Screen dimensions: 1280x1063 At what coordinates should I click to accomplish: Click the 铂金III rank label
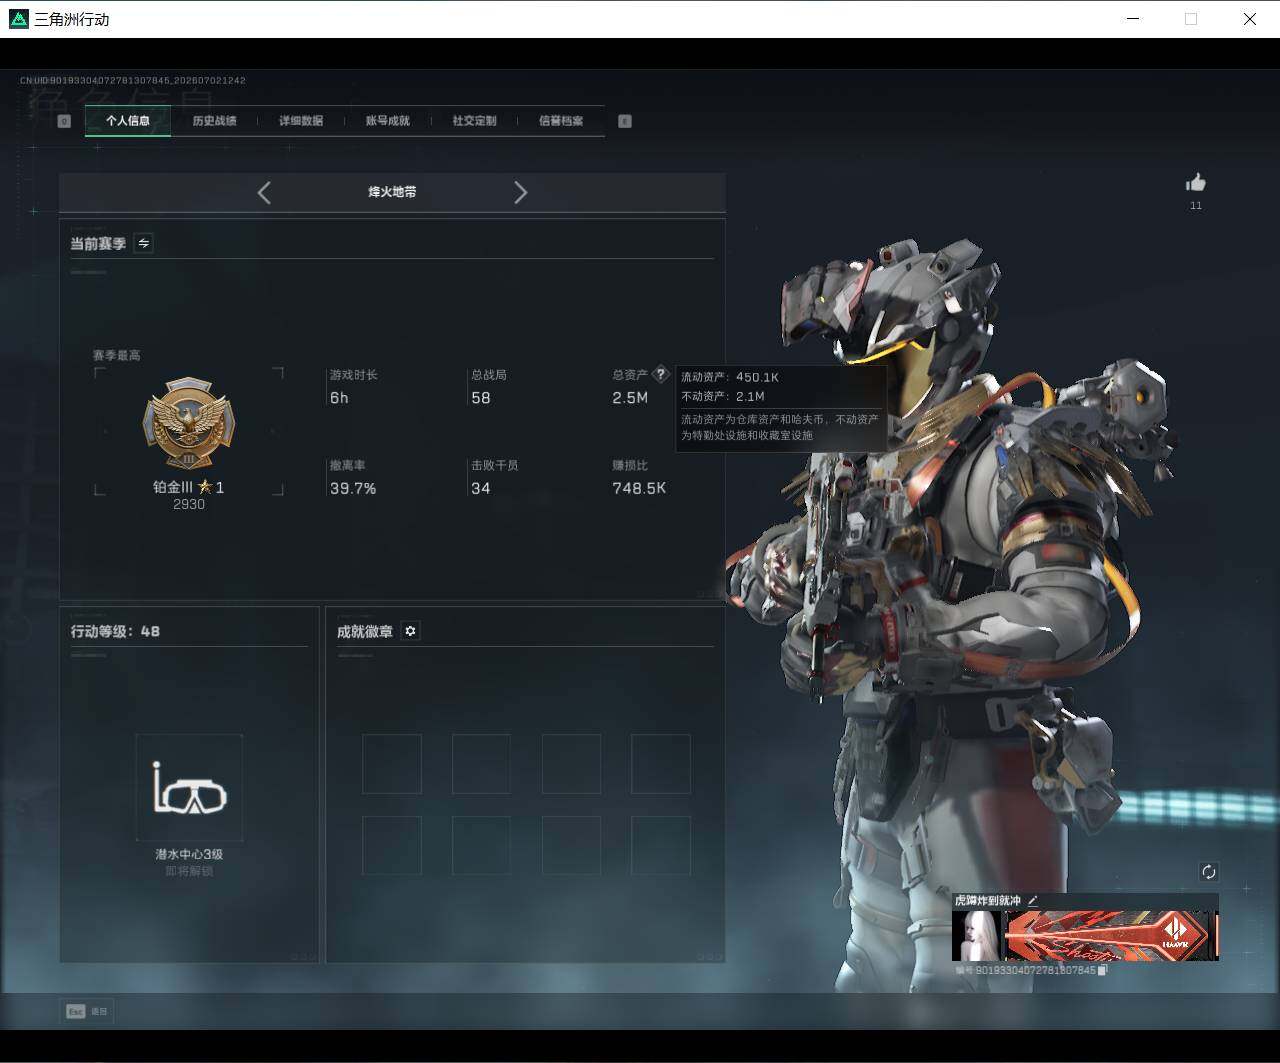pyautogui.click(x=172, y=487)
